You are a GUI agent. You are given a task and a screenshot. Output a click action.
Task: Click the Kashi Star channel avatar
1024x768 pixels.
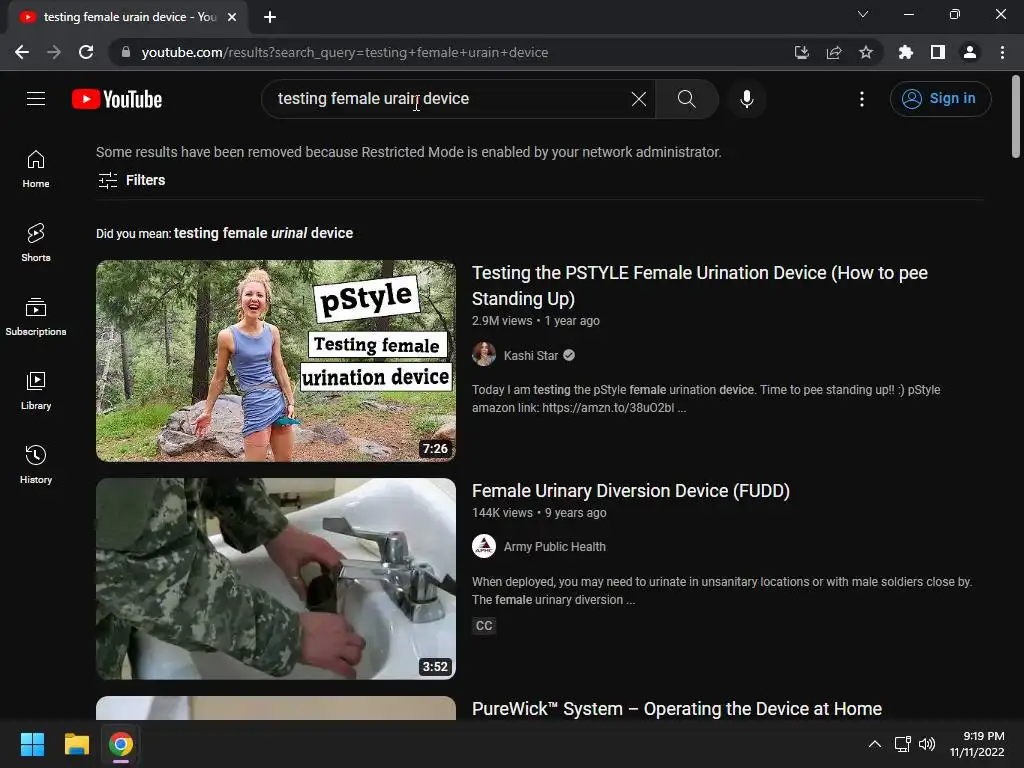click(484, 354)
